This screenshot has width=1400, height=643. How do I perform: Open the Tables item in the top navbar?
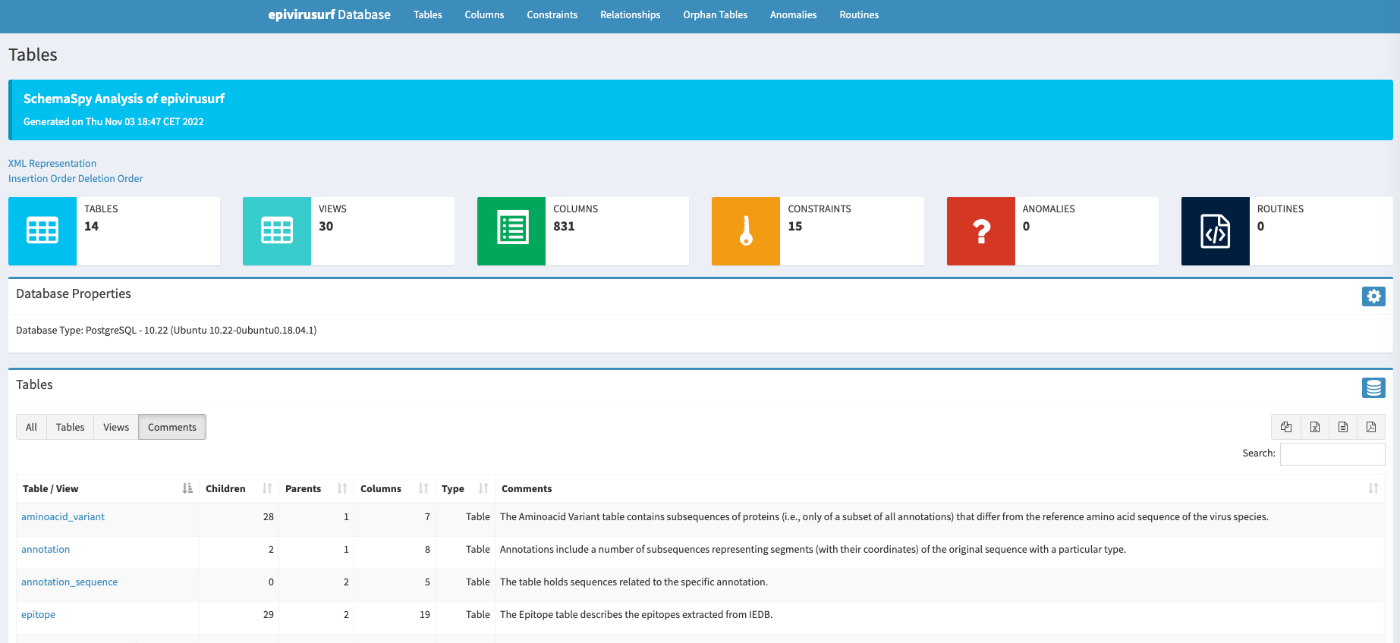pos(428,15)
